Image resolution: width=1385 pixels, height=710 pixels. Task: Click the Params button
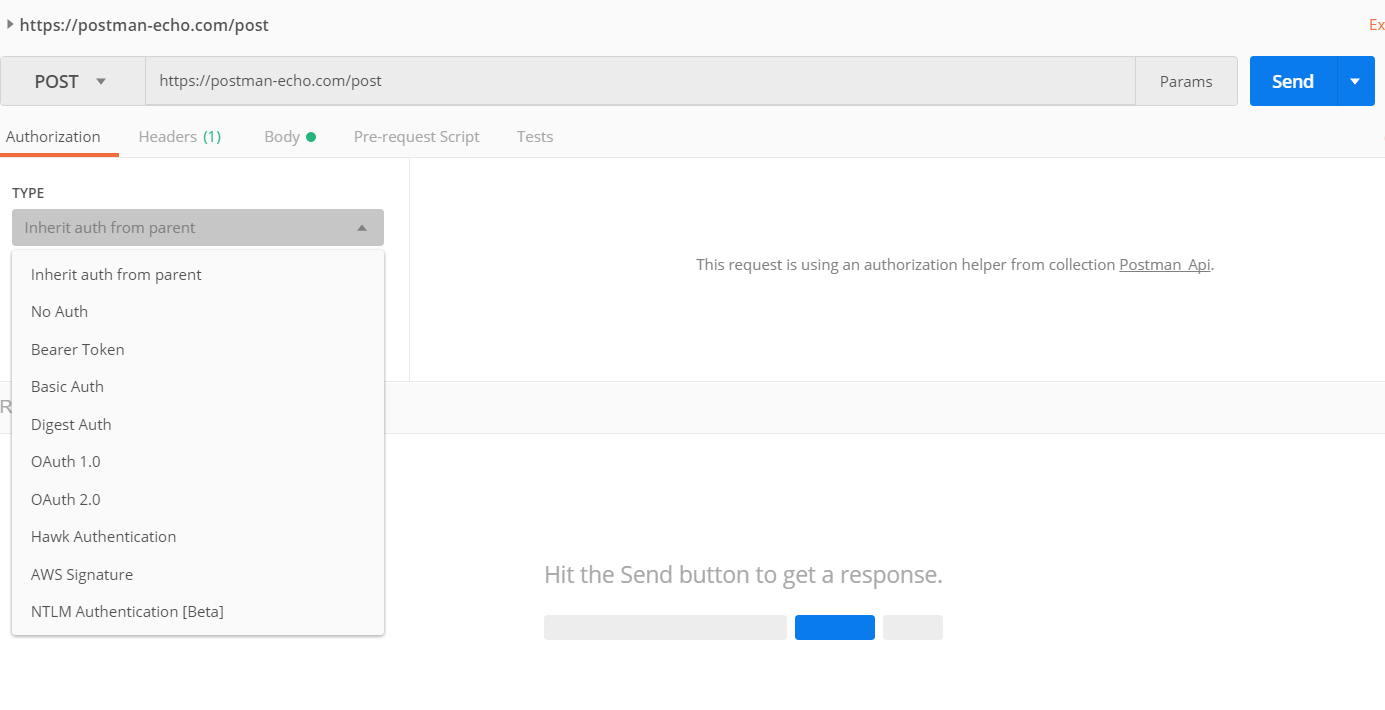tap(1186, 81)
